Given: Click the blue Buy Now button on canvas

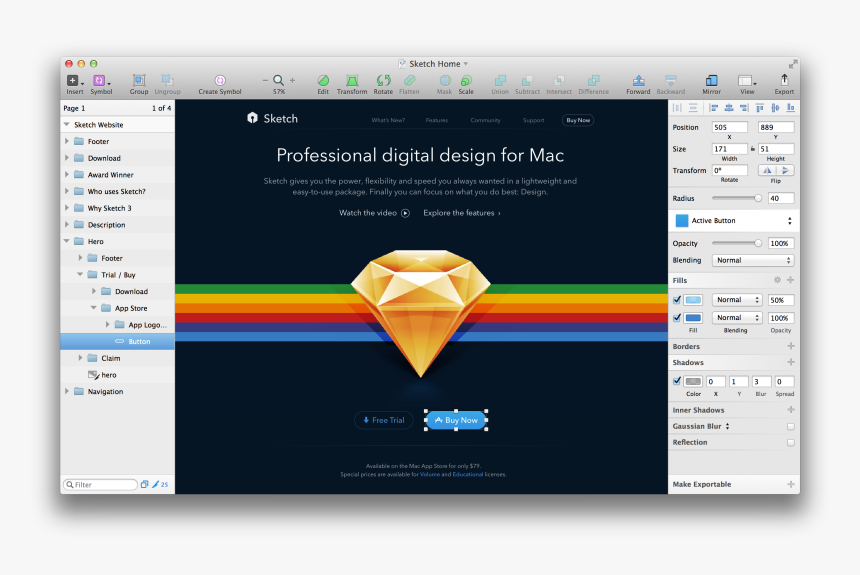Looking at the screenshot, I should (456, 420).
